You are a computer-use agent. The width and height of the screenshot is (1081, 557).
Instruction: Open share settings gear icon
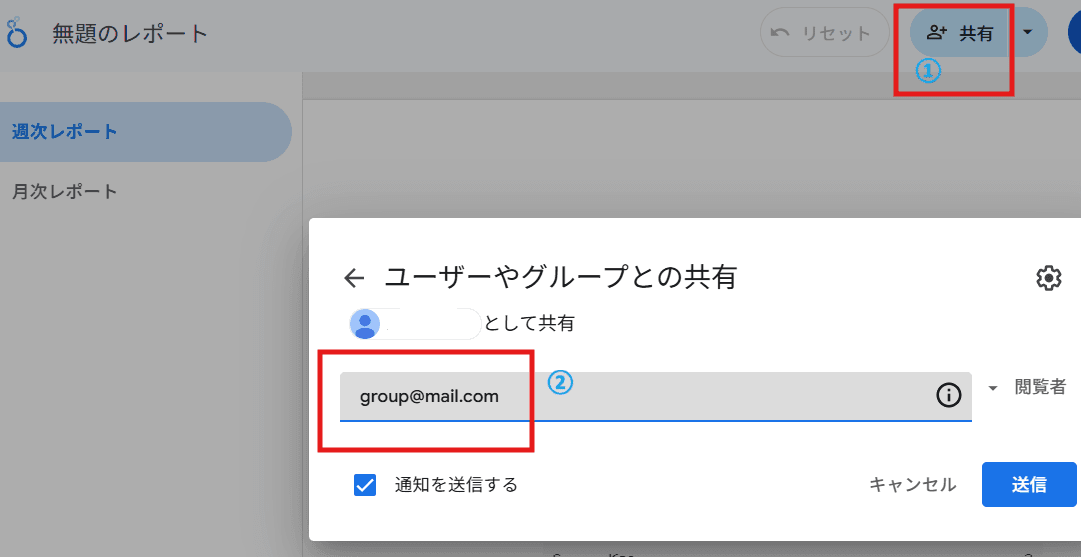1049,278
